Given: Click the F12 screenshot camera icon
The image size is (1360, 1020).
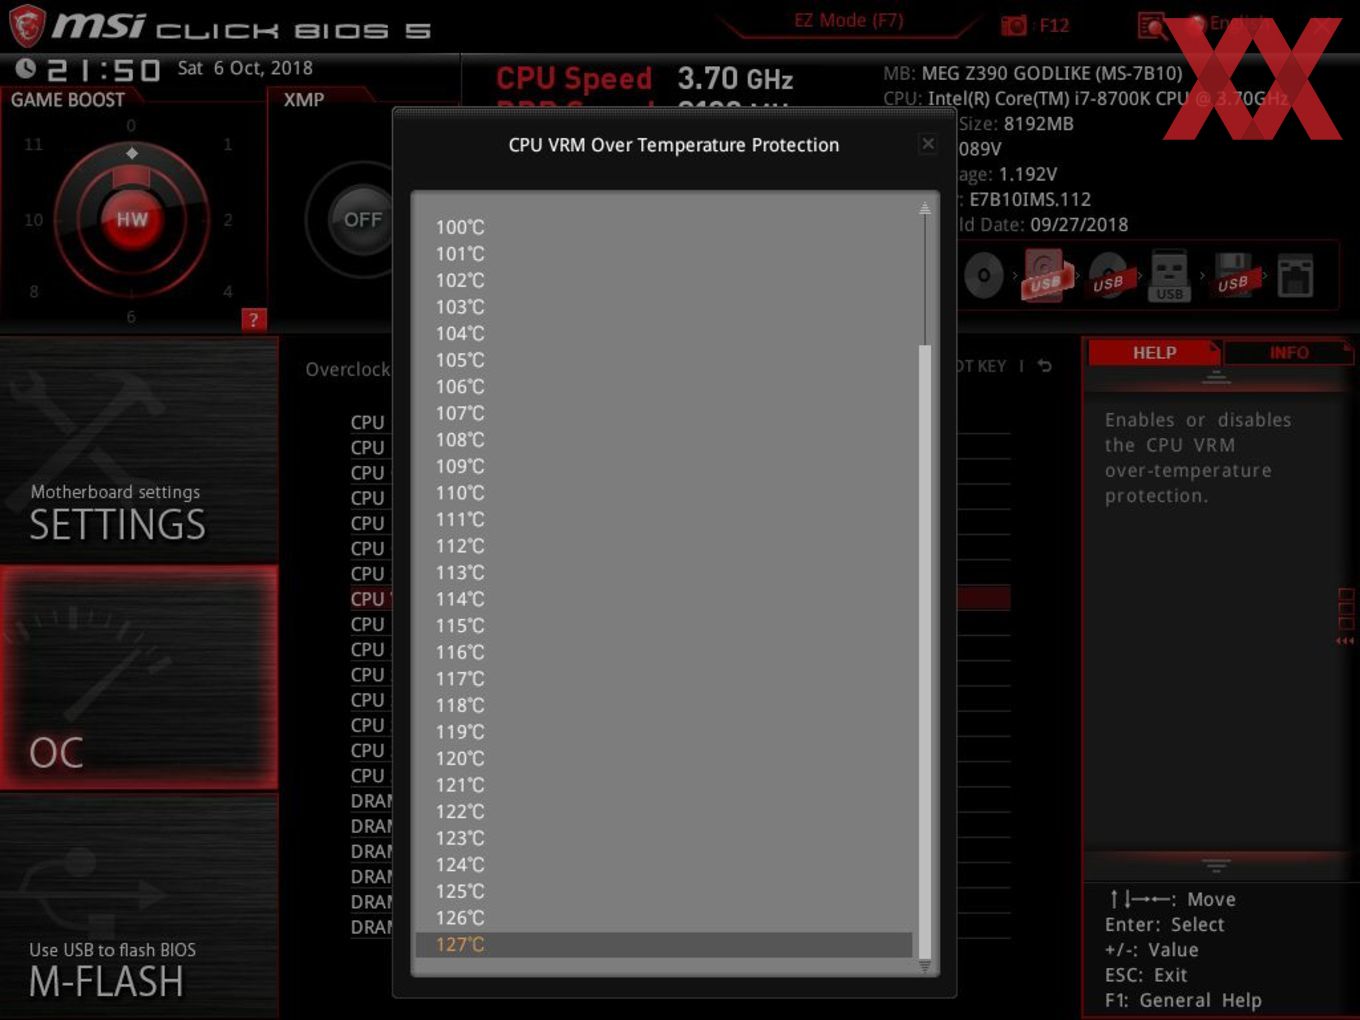Looking at the screenshot, I should pos(1014,25).
